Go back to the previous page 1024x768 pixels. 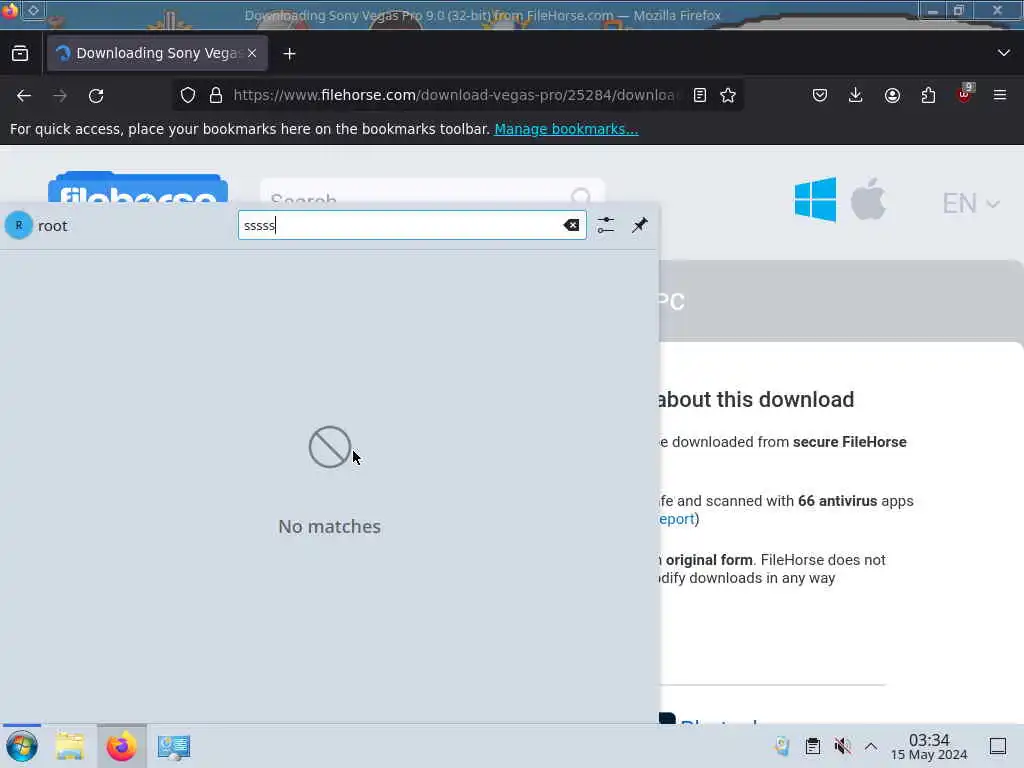pyautogui.click(x=24, y=96)
